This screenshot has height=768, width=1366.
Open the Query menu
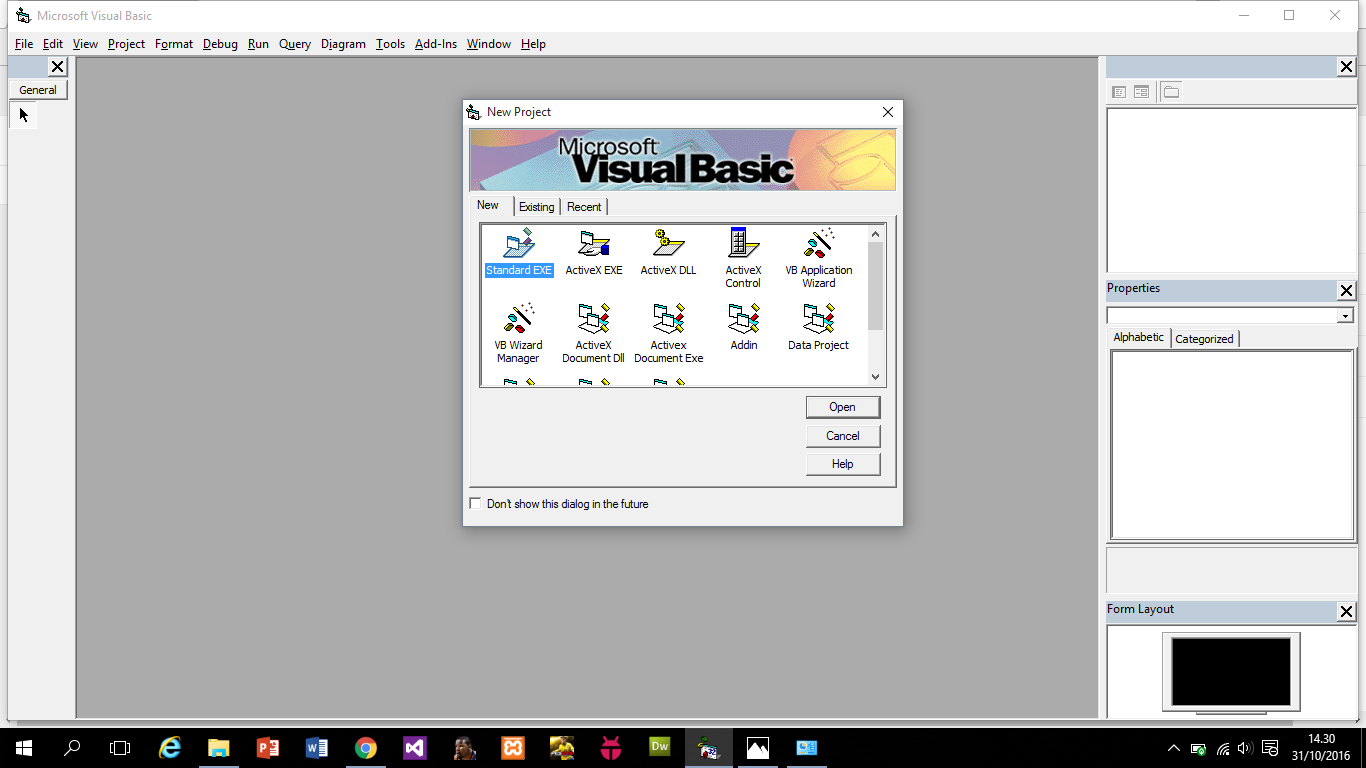coord(295,44)
